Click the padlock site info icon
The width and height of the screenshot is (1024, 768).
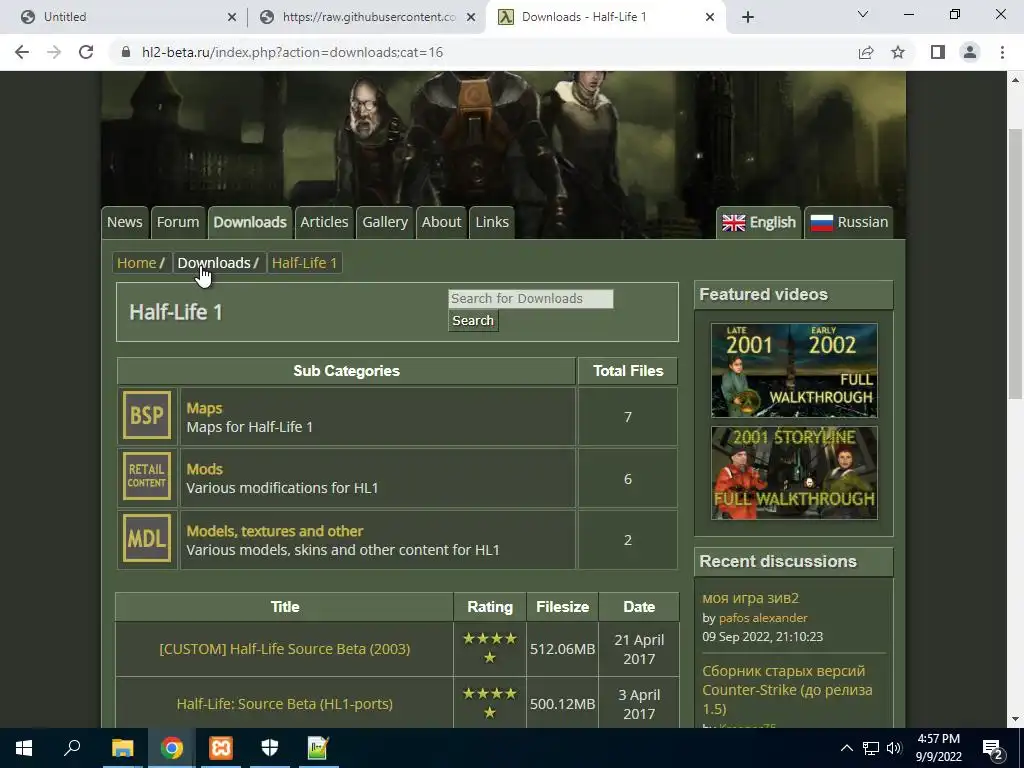(126, 52)
